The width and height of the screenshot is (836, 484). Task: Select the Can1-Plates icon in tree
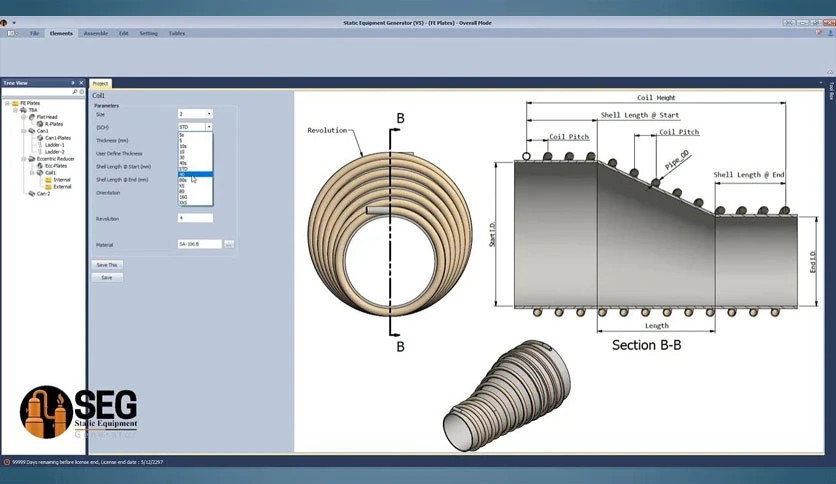pos(40,138)
